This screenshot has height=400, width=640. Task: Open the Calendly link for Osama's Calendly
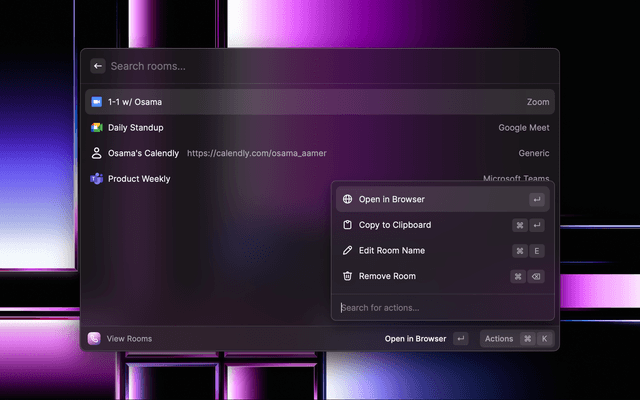[257, 153]
